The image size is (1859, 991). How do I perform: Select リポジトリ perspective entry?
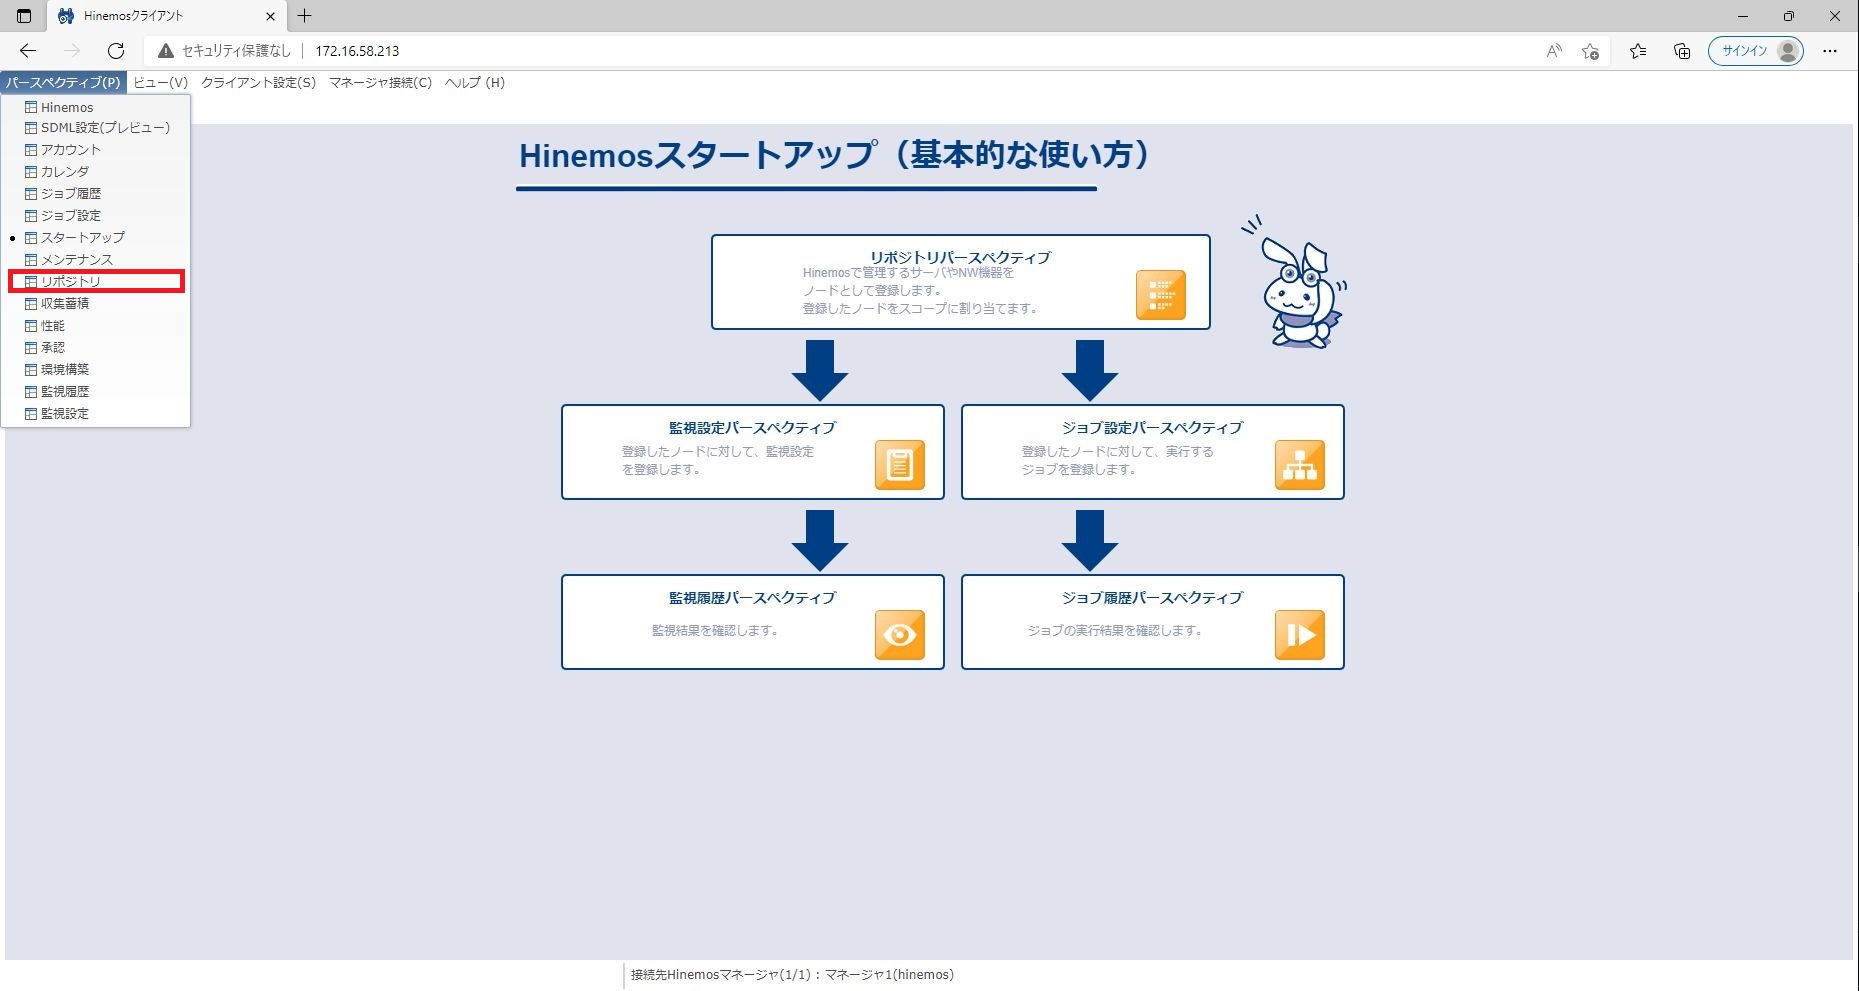(x=96, y=282)
